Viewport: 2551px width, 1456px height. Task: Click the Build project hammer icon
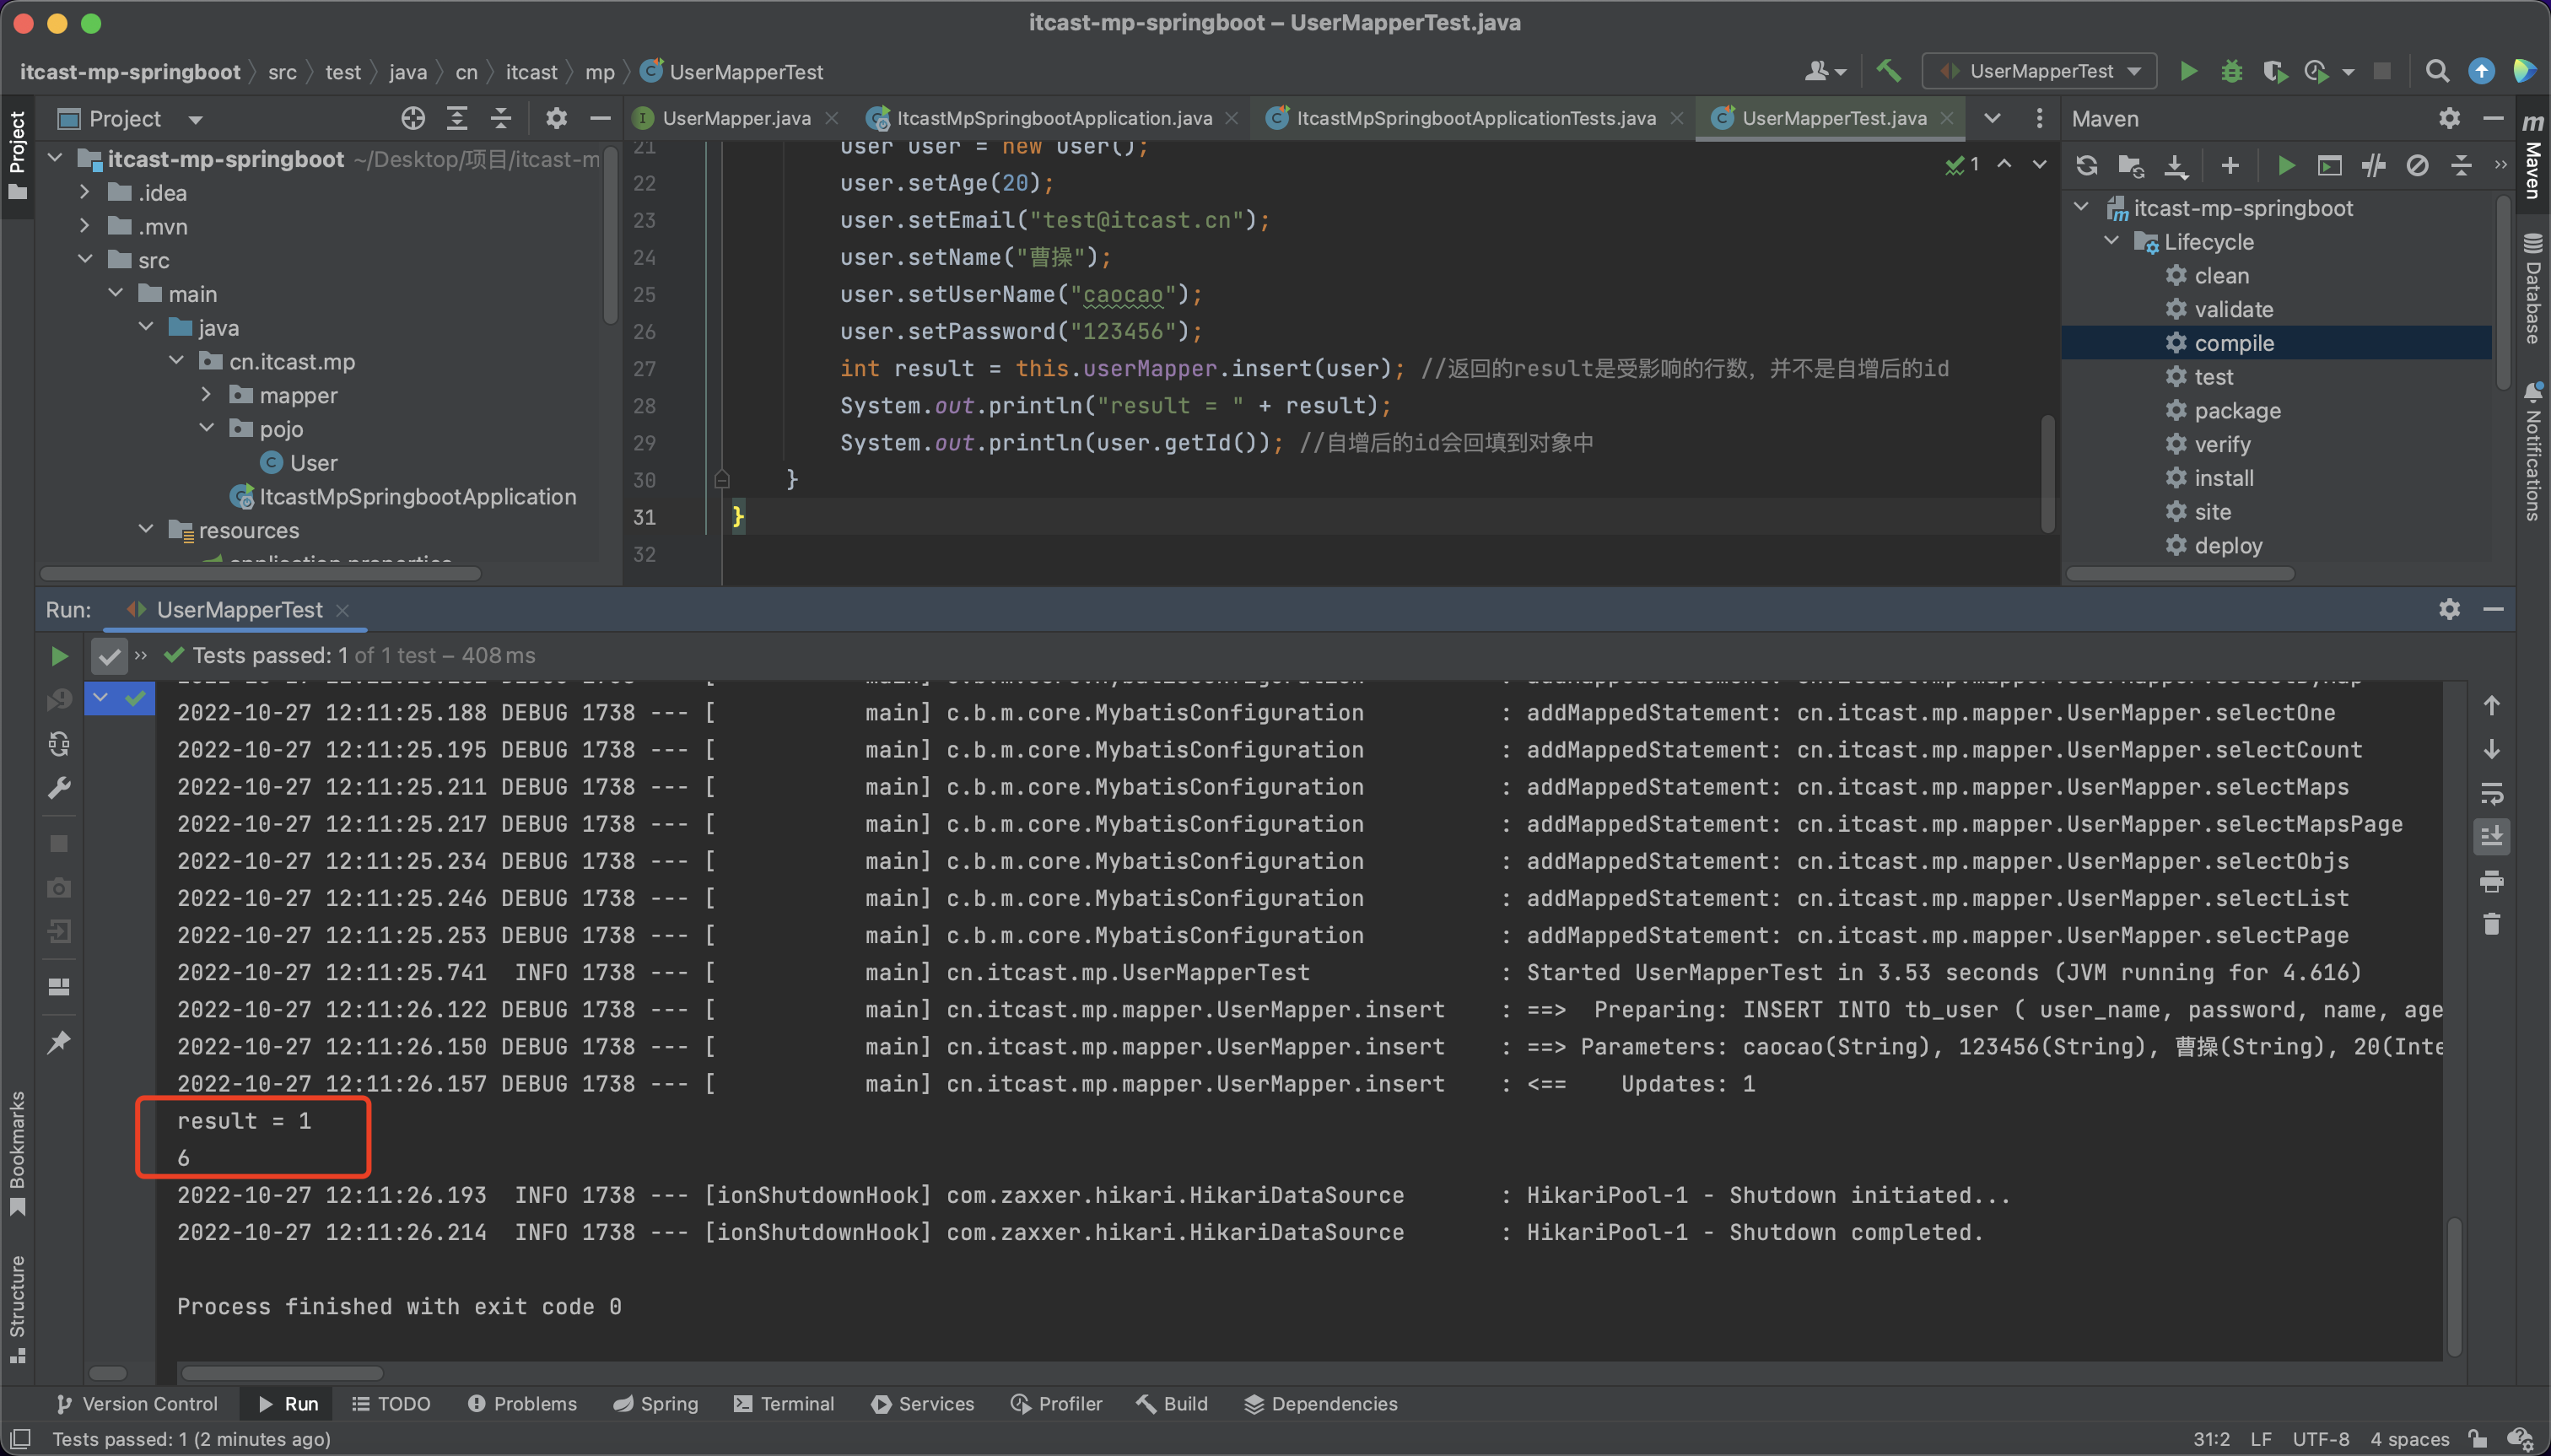[x=1888, y=71]
